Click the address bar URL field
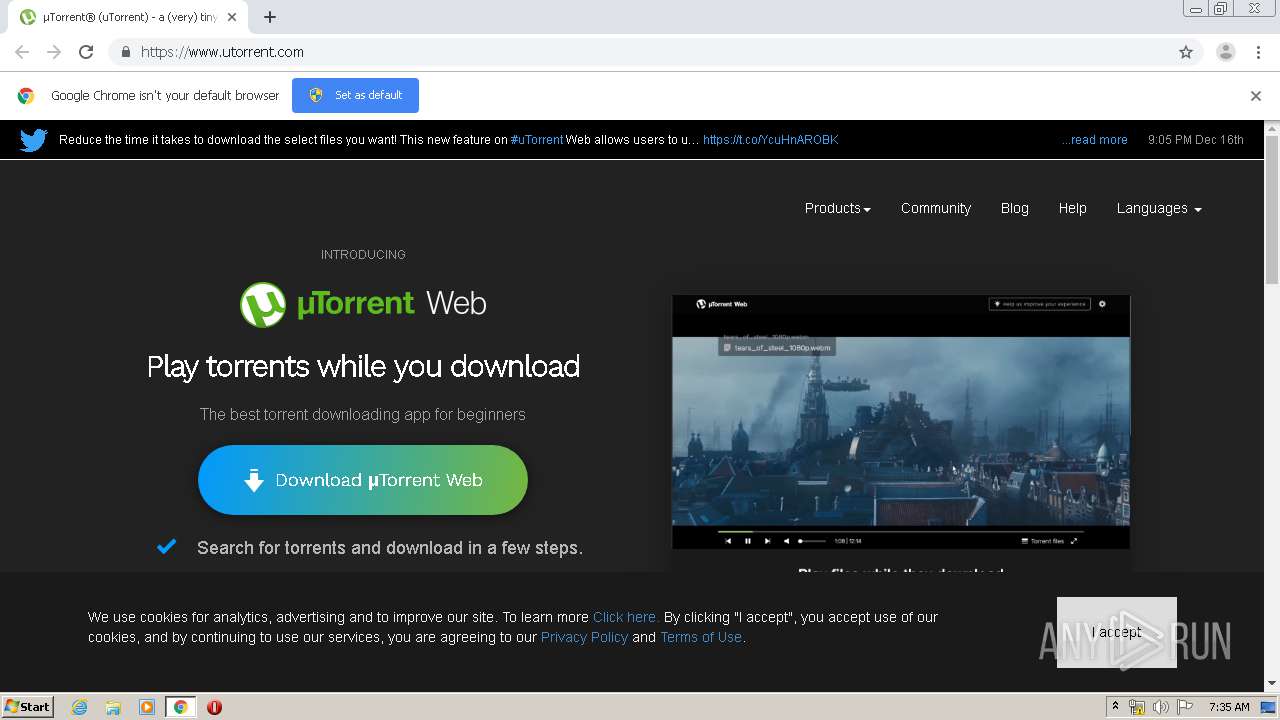1280x720 pixels. tap(640, 52)
